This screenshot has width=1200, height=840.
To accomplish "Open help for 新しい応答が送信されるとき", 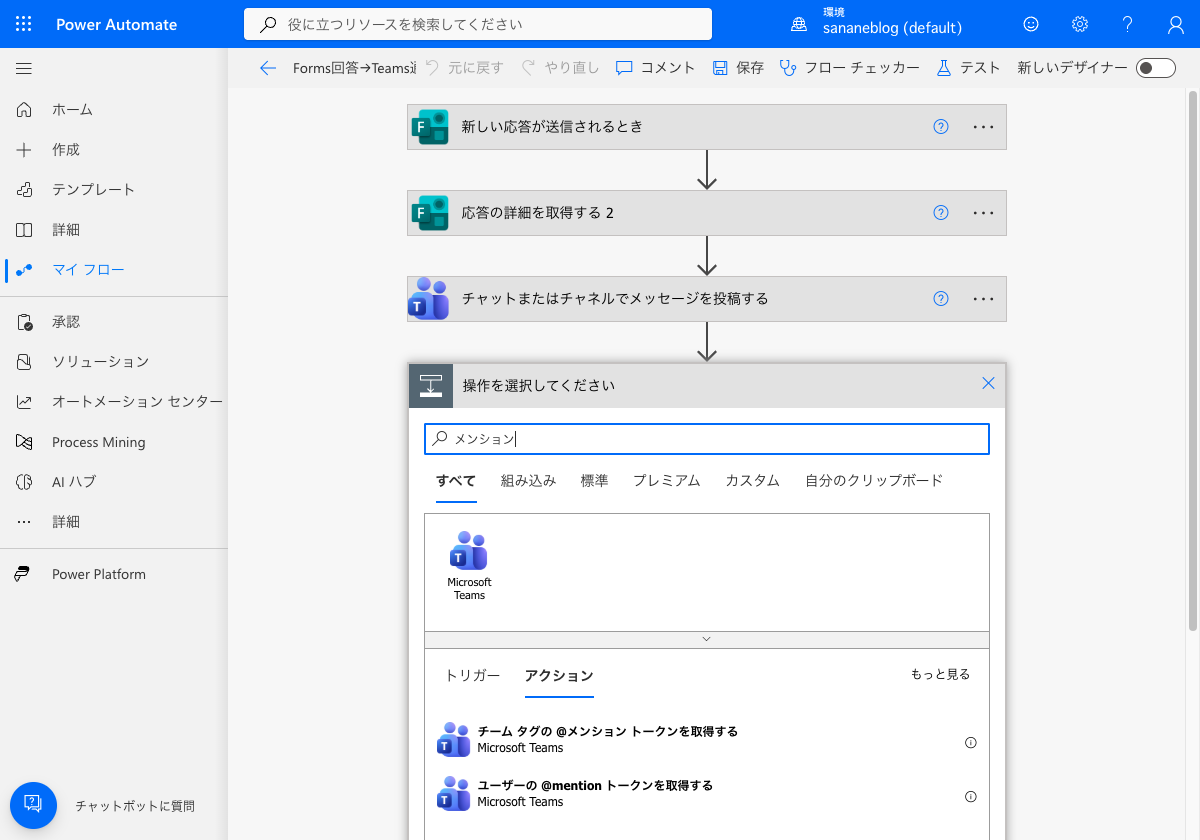I will (940, 127).
